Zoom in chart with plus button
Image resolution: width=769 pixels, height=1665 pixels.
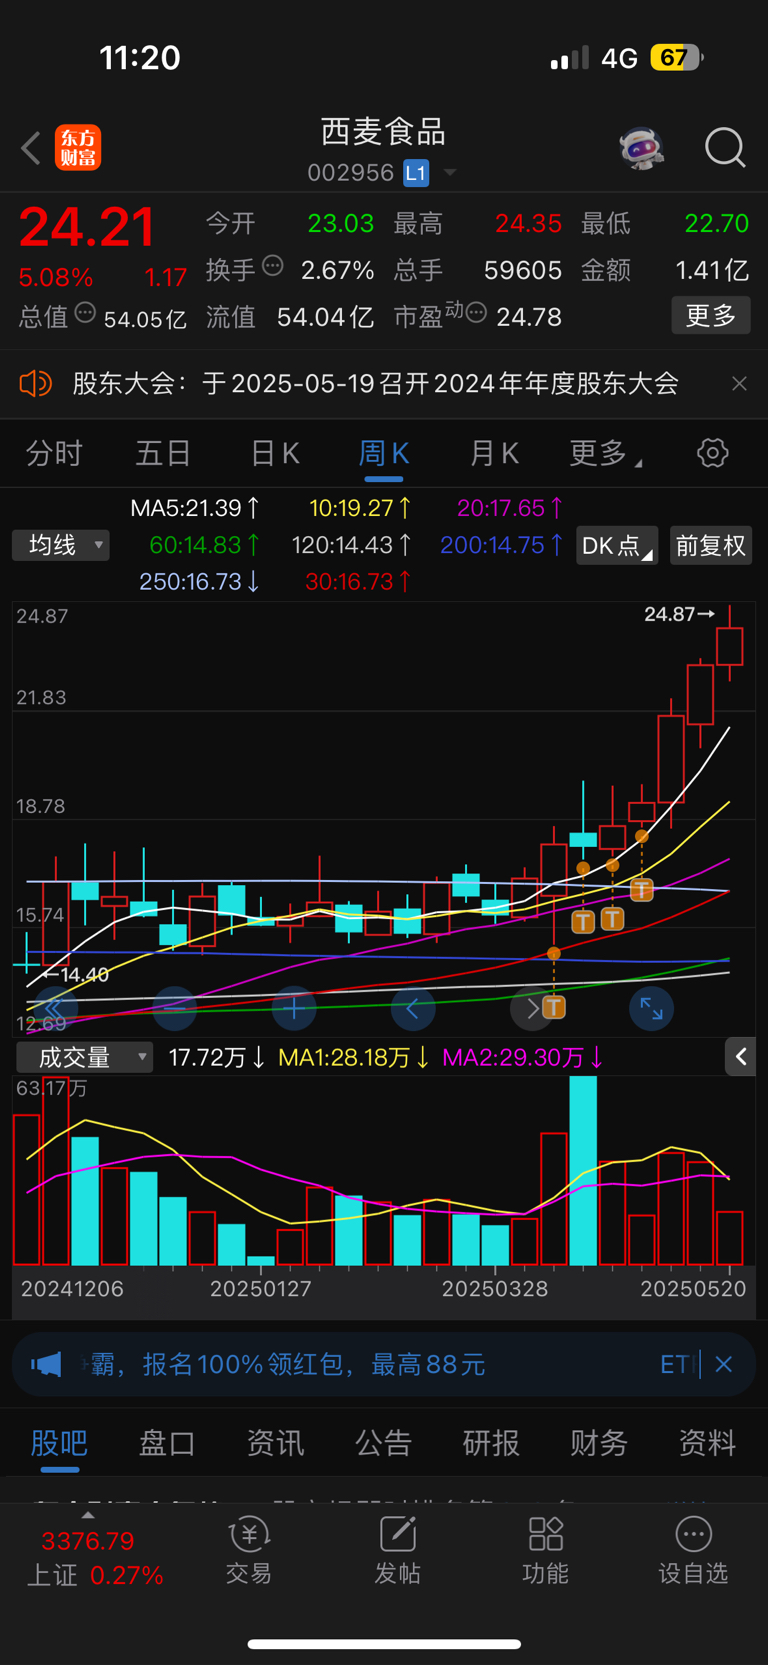point(294,1009)
